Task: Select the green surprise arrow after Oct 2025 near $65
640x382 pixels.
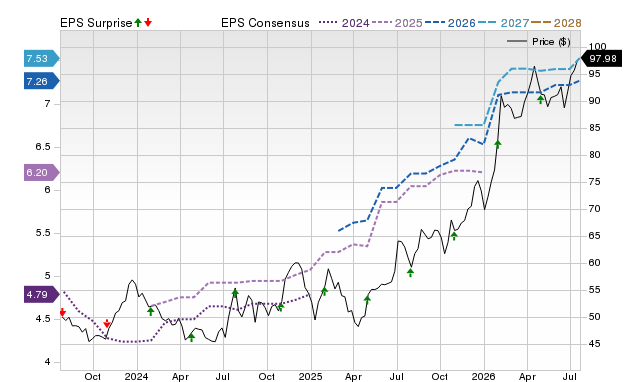Action: (454, 235)
